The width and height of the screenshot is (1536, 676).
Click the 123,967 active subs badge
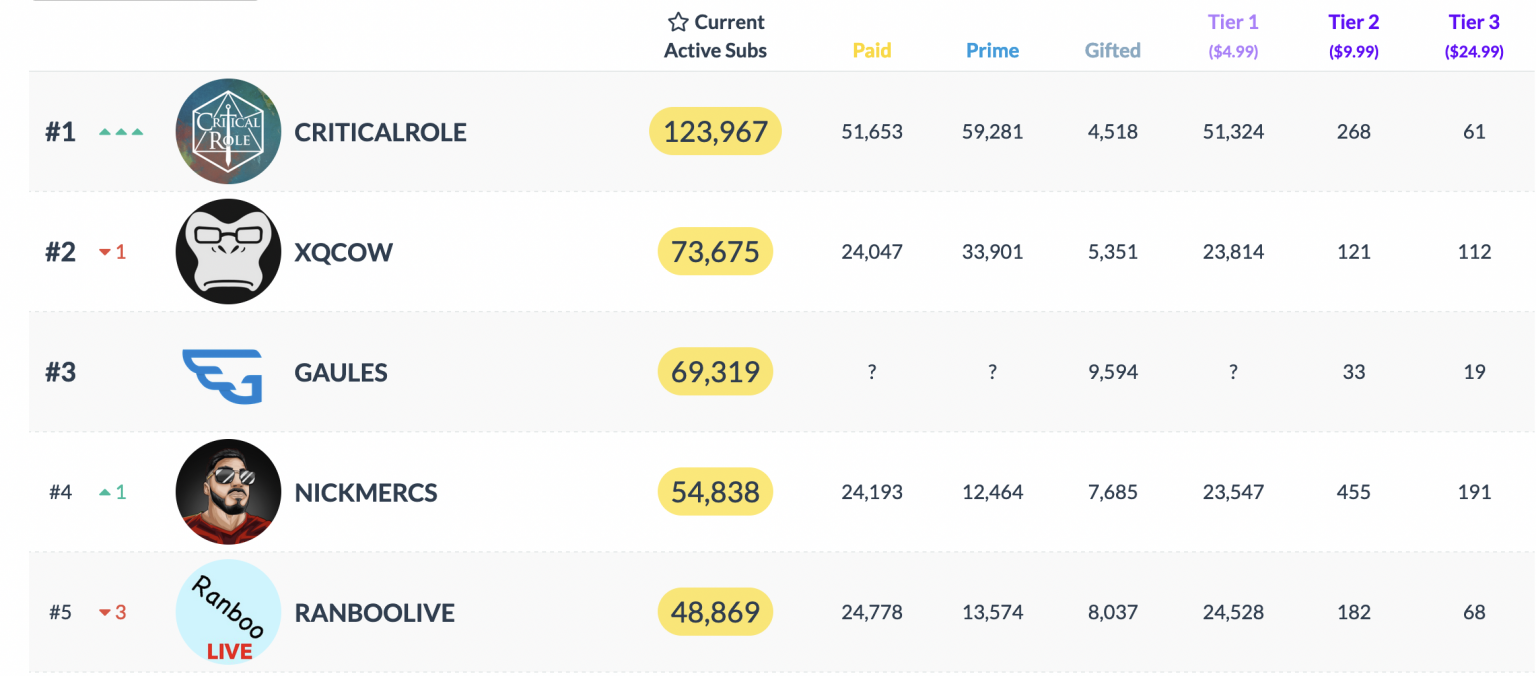pyautogui.click(x=715, y=131)
